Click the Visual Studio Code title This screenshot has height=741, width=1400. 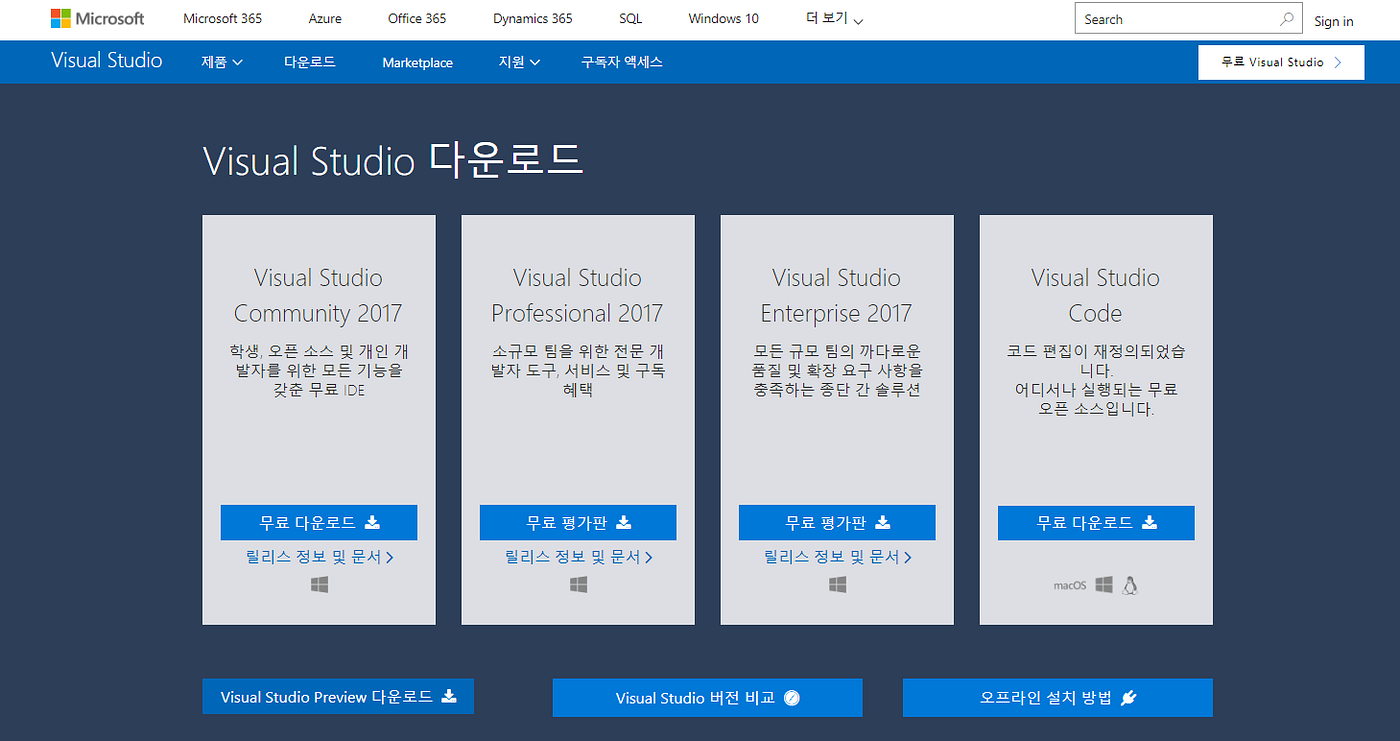point(1095,295)
